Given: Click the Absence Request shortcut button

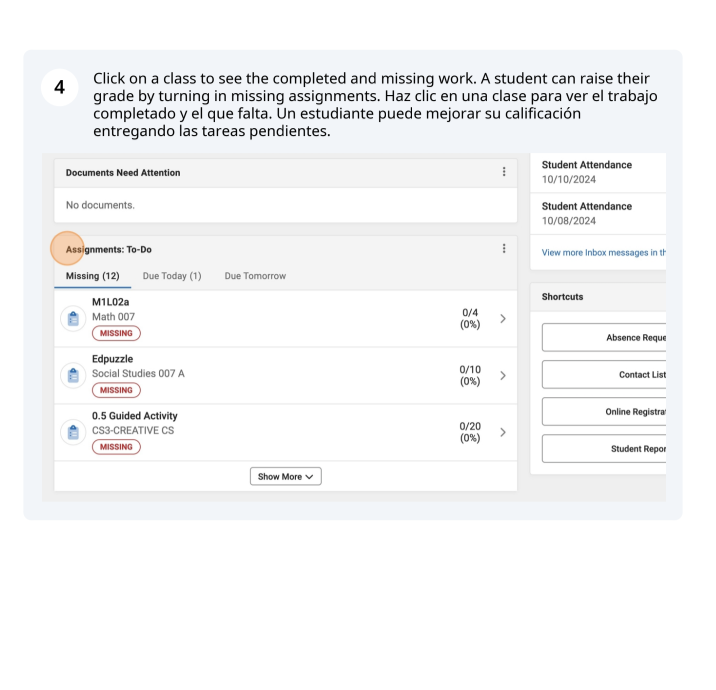Looking at the screenshot, I should [604, 337].
